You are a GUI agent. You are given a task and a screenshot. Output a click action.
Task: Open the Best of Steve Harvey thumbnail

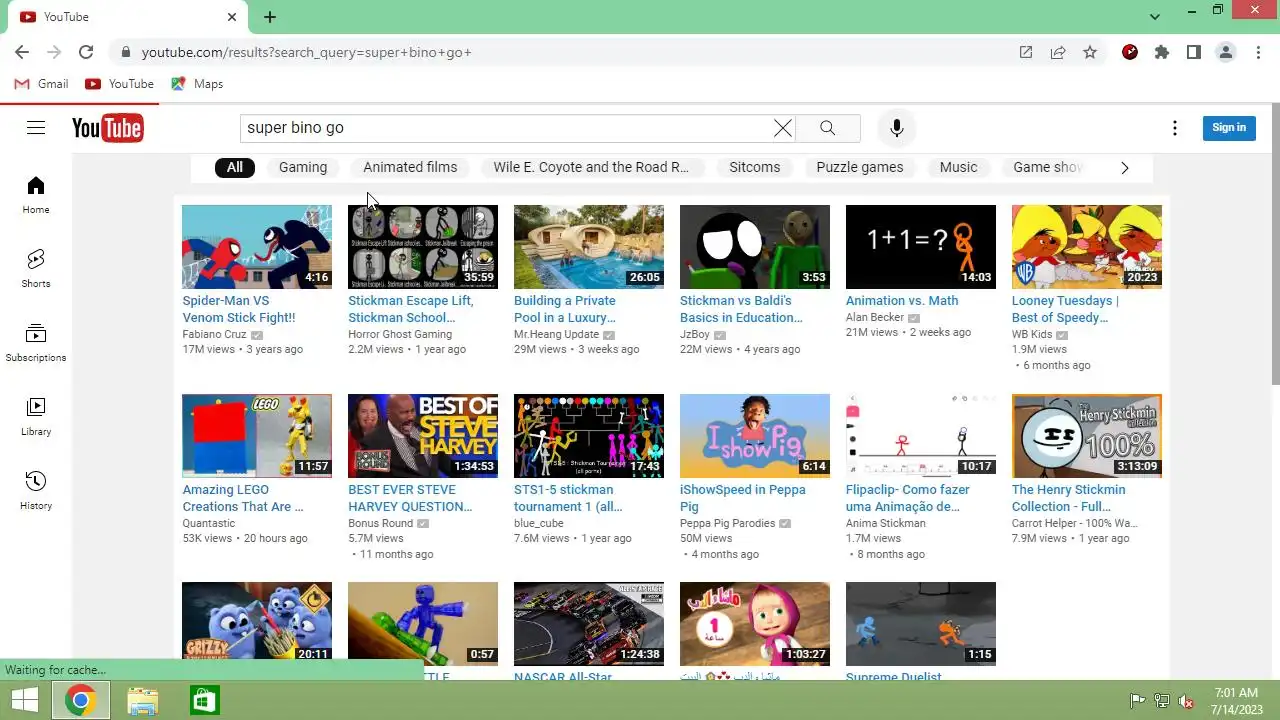[x=423, y=436]
